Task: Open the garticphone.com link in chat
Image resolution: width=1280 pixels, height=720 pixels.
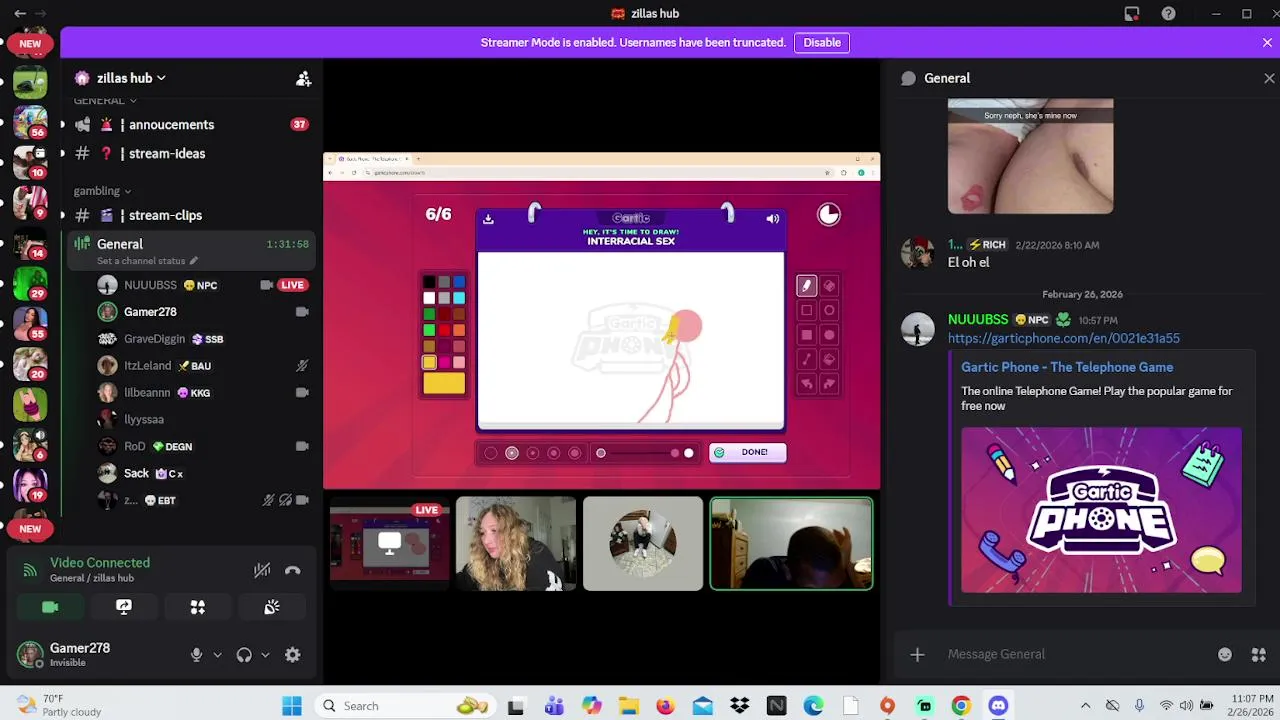Action: click(1063, 338)
